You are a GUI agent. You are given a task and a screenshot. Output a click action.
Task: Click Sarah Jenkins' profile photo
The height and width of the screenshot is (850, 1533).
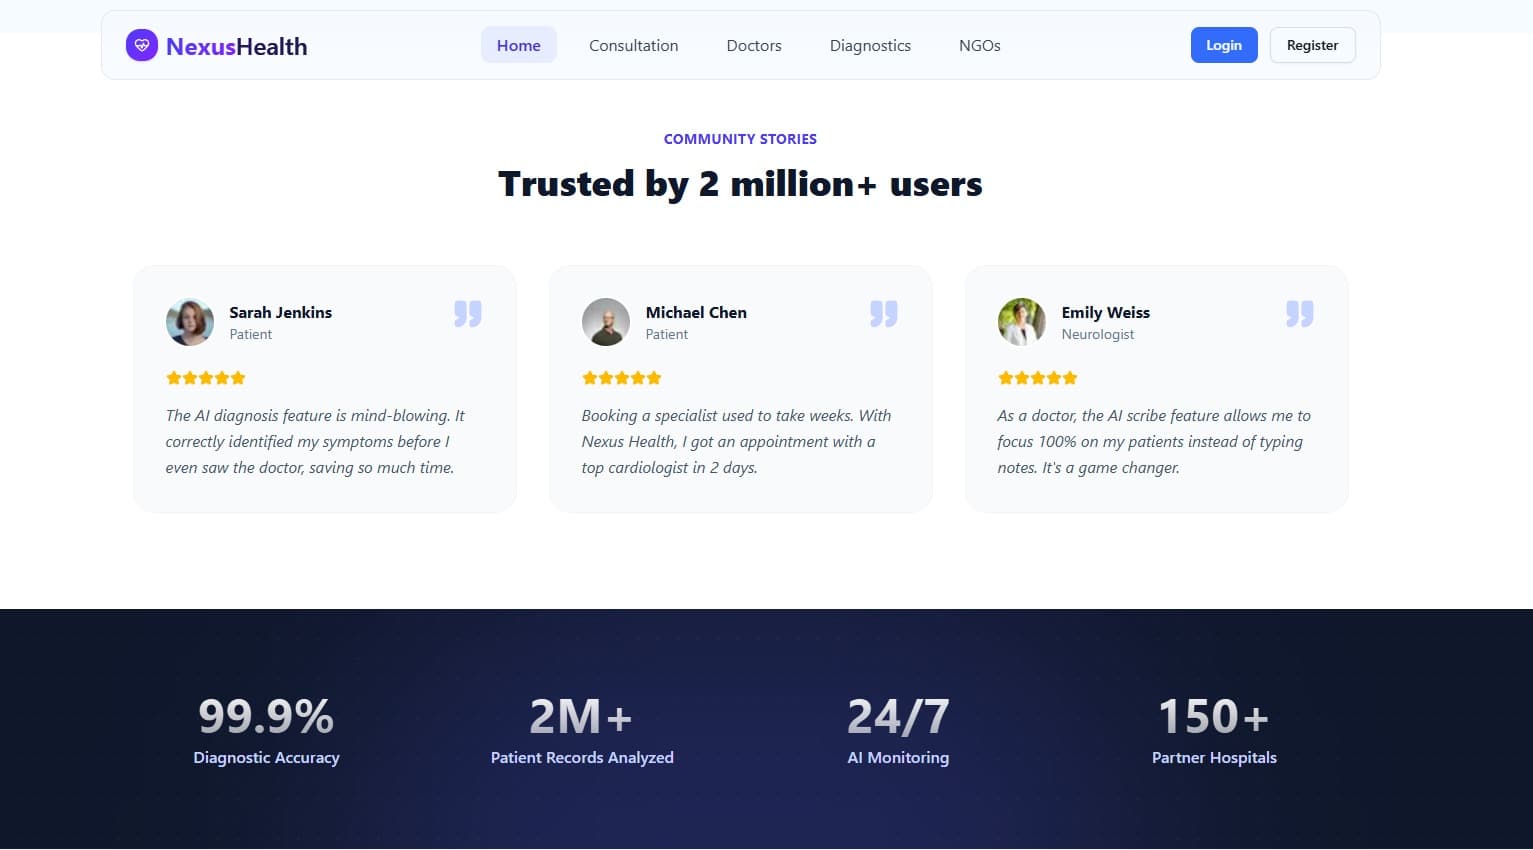190,322
